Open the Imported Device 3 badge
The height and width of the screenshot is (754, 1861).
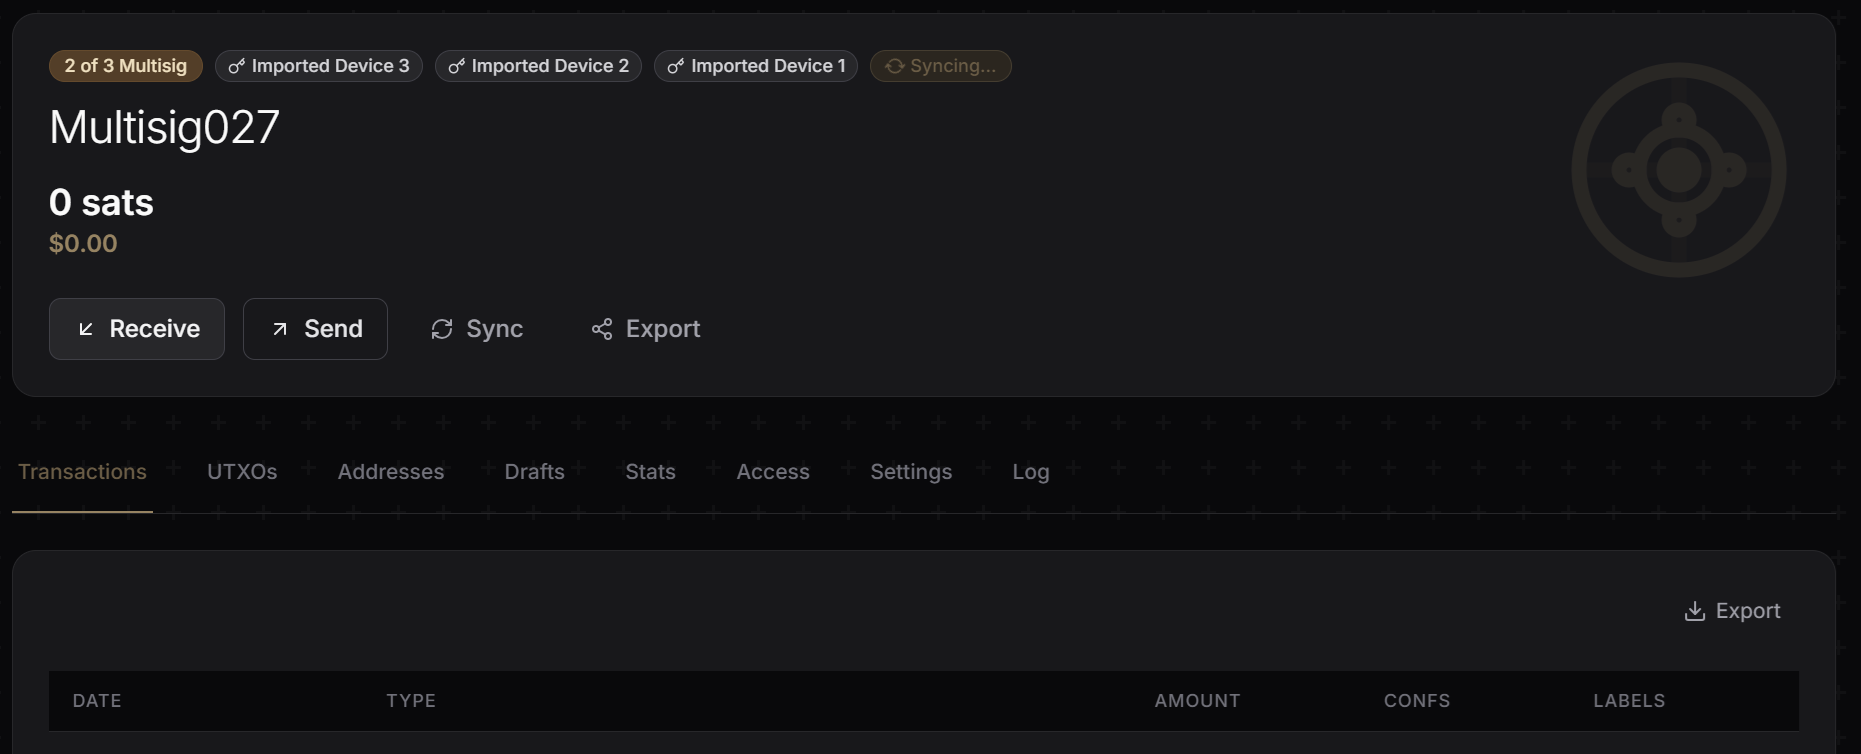[319, 66]
